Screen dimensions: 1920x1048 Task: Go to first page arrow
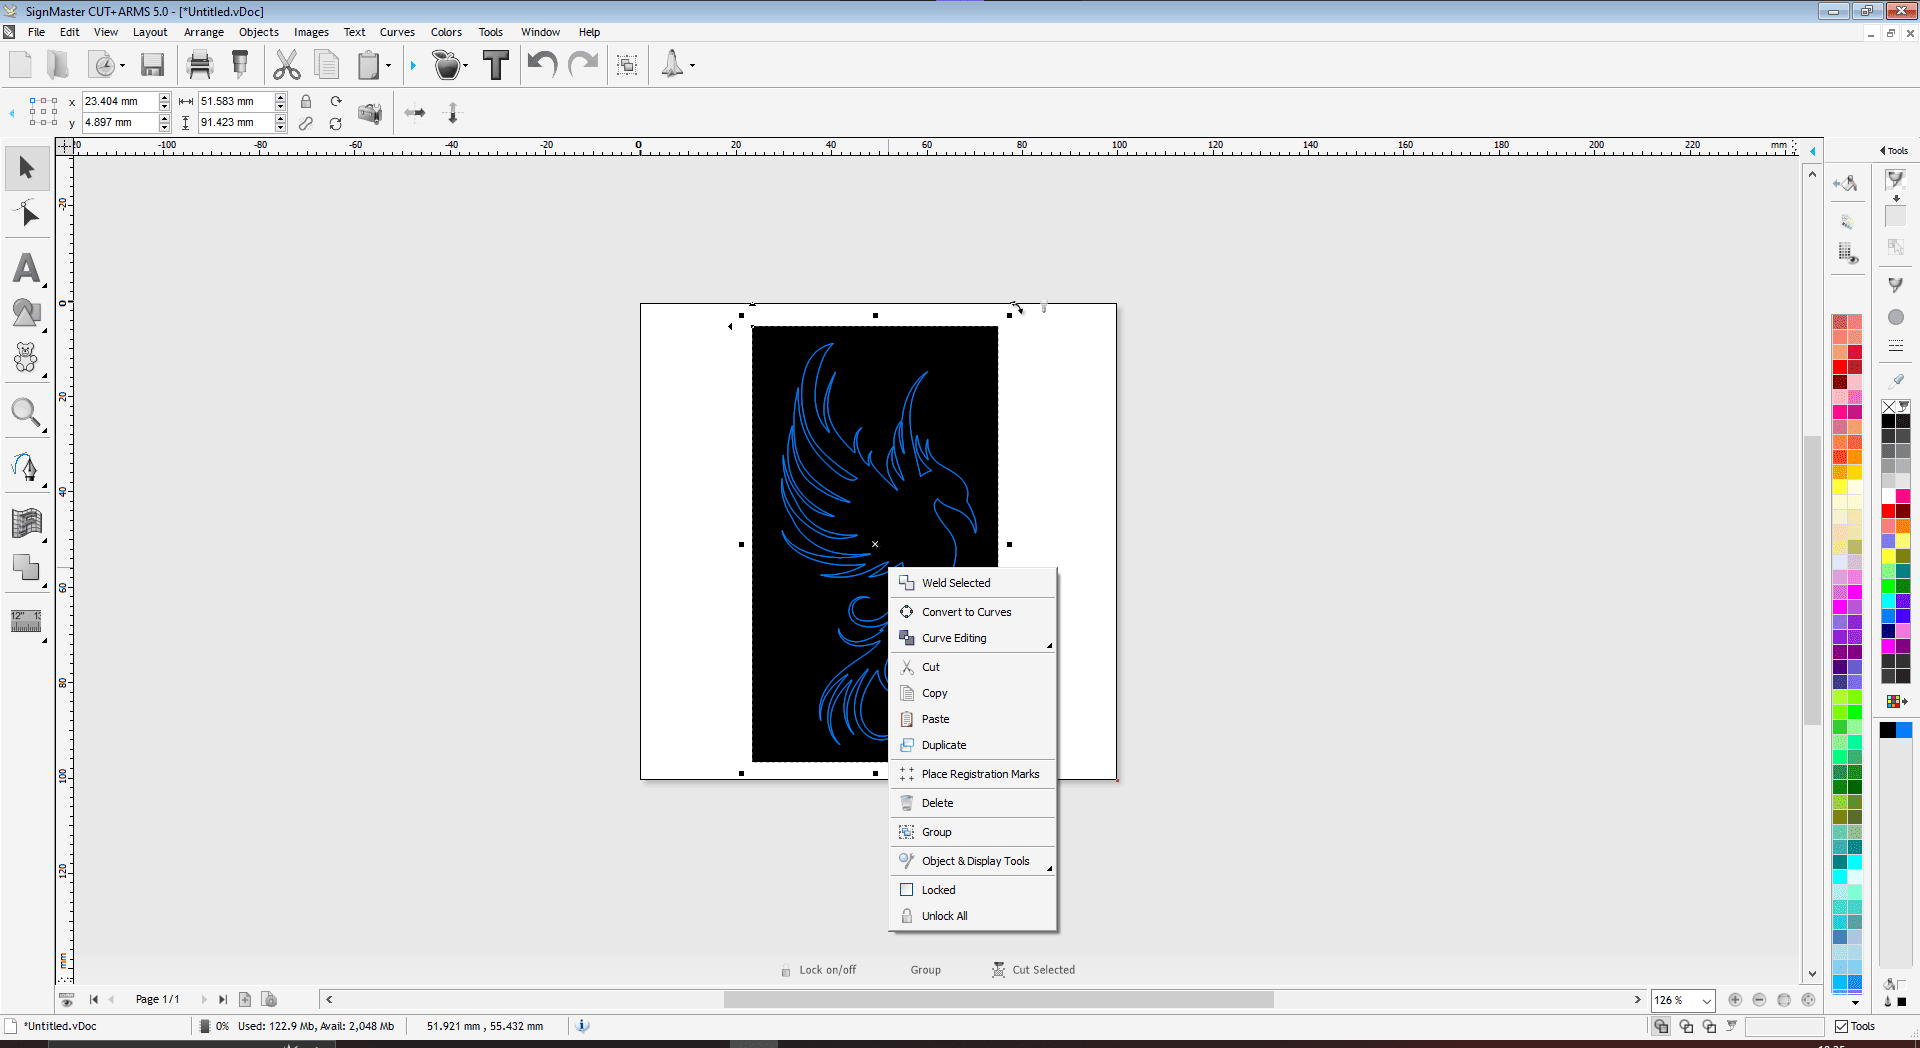pyautogui.click(x=94, y=999)
